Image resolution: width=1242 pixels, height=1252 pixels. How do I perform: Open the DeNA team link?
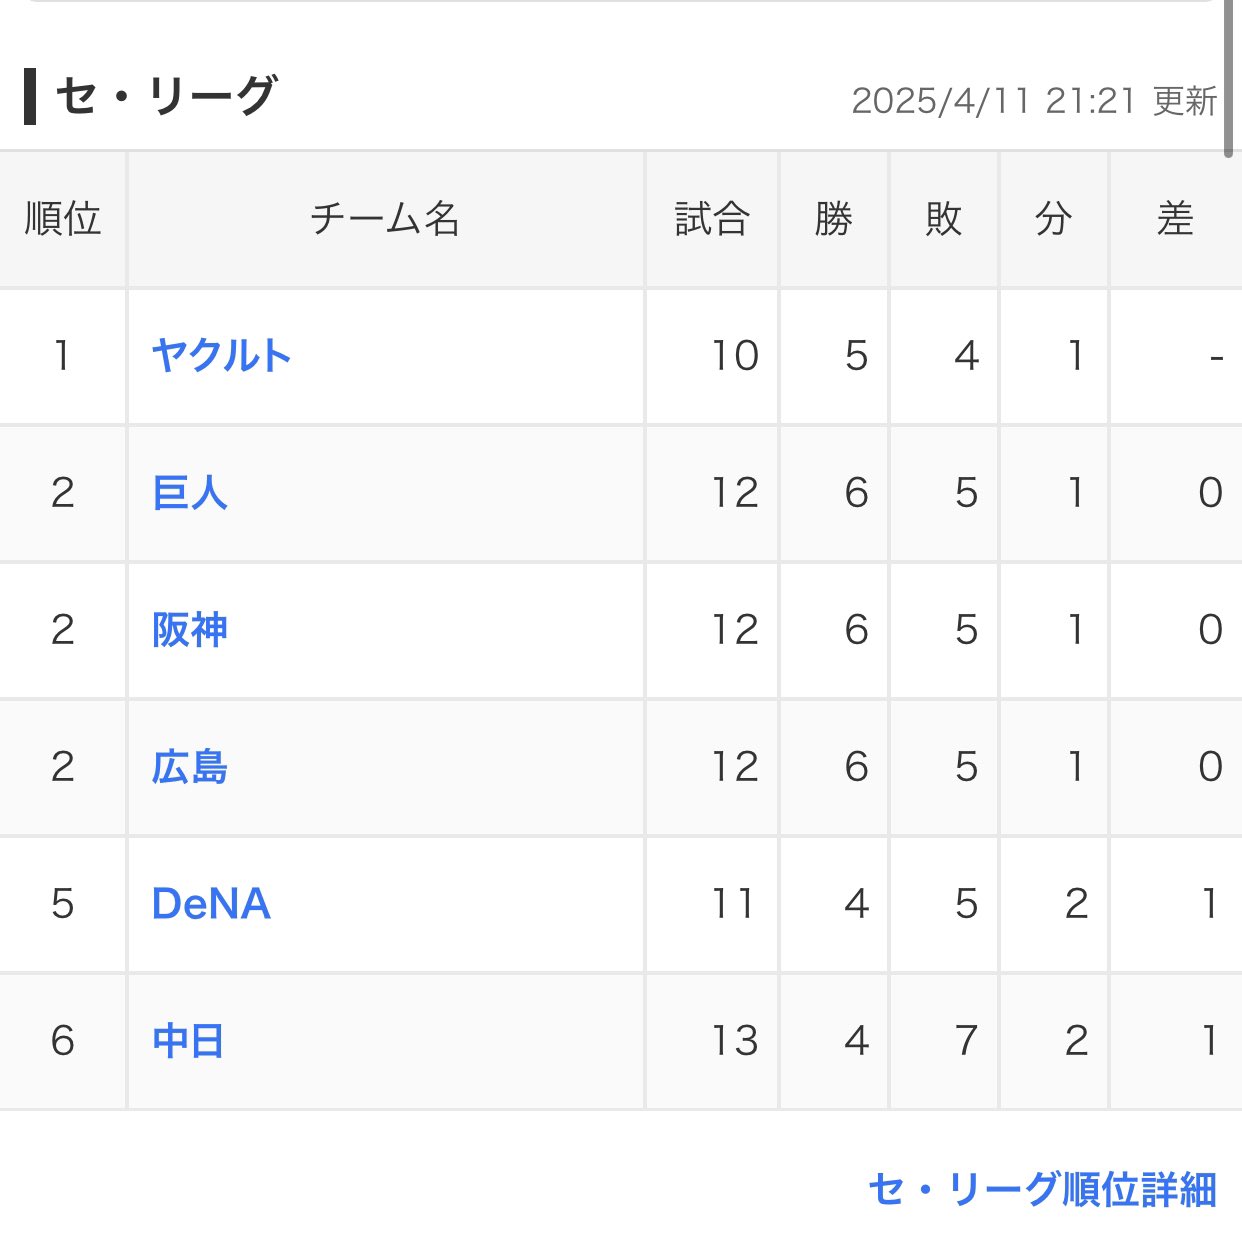211,904
